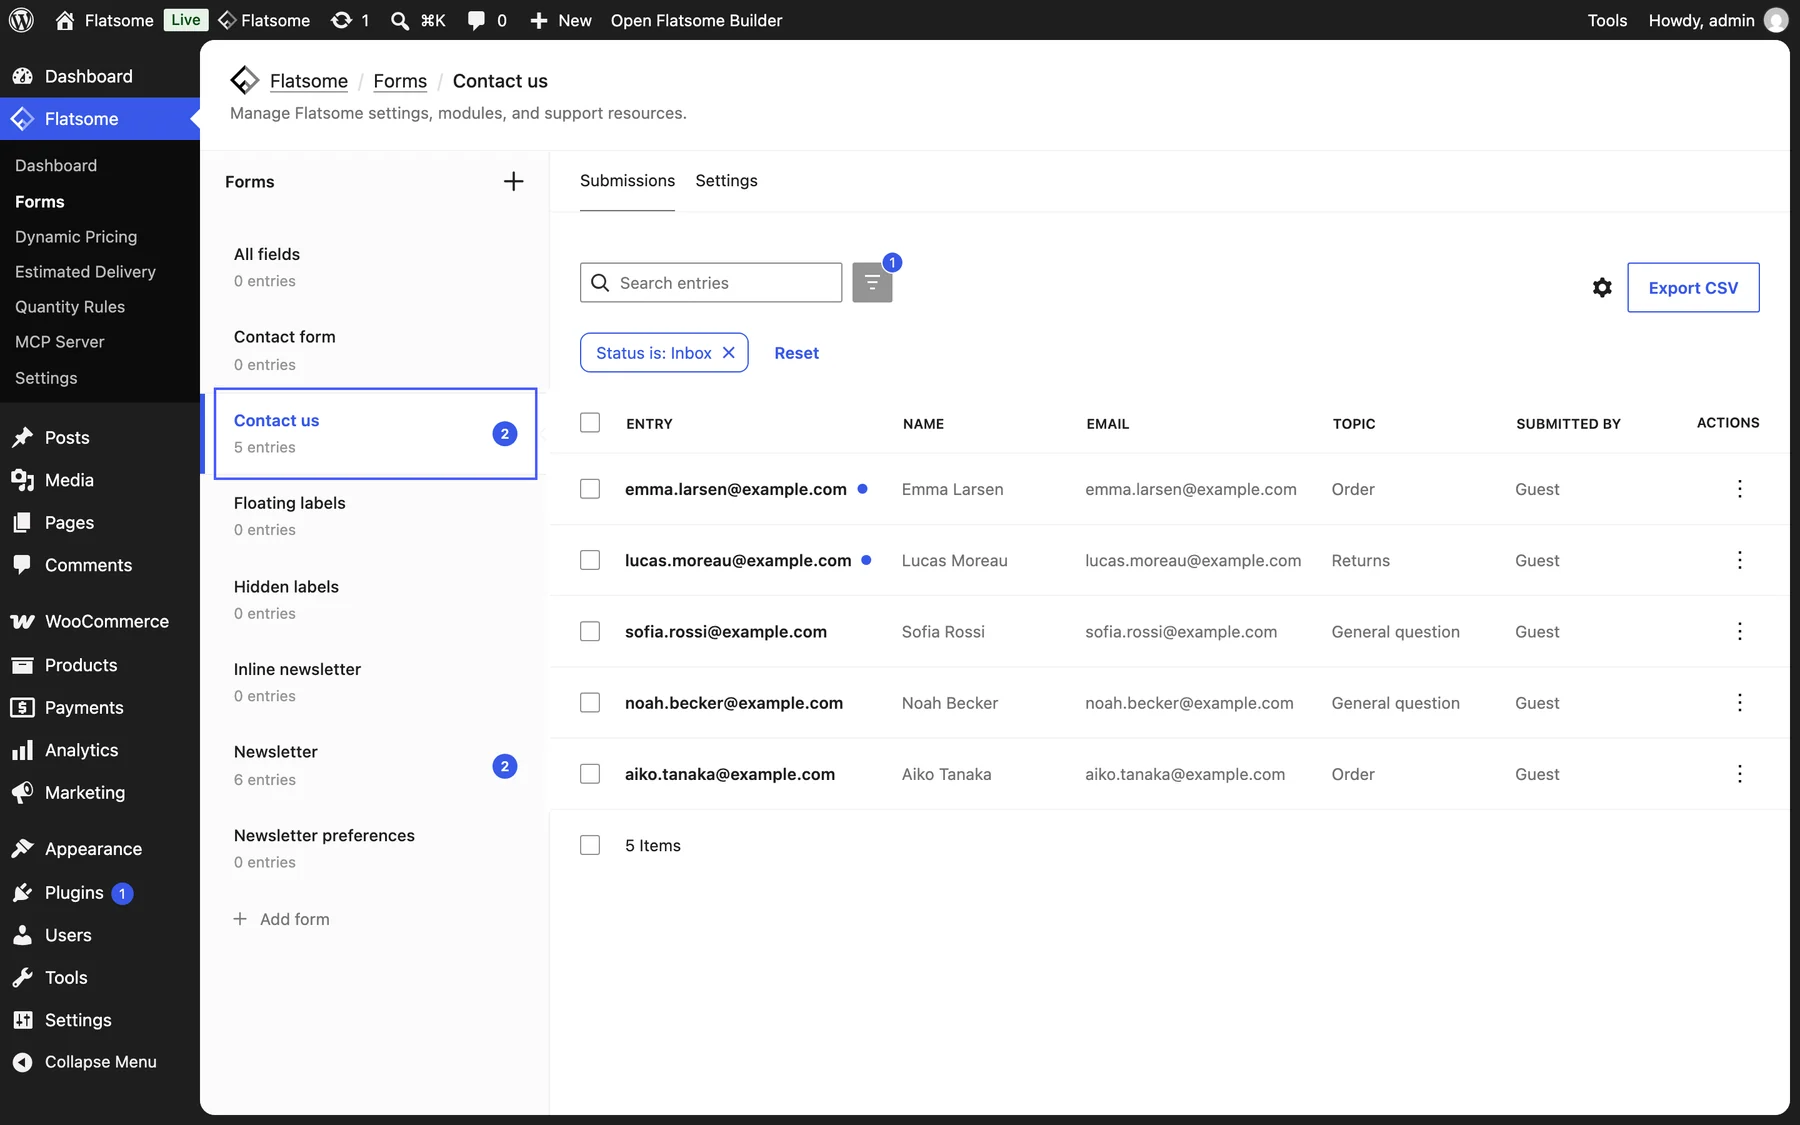Toggle the select-all checkbox in table header

[x=590, y=423]
